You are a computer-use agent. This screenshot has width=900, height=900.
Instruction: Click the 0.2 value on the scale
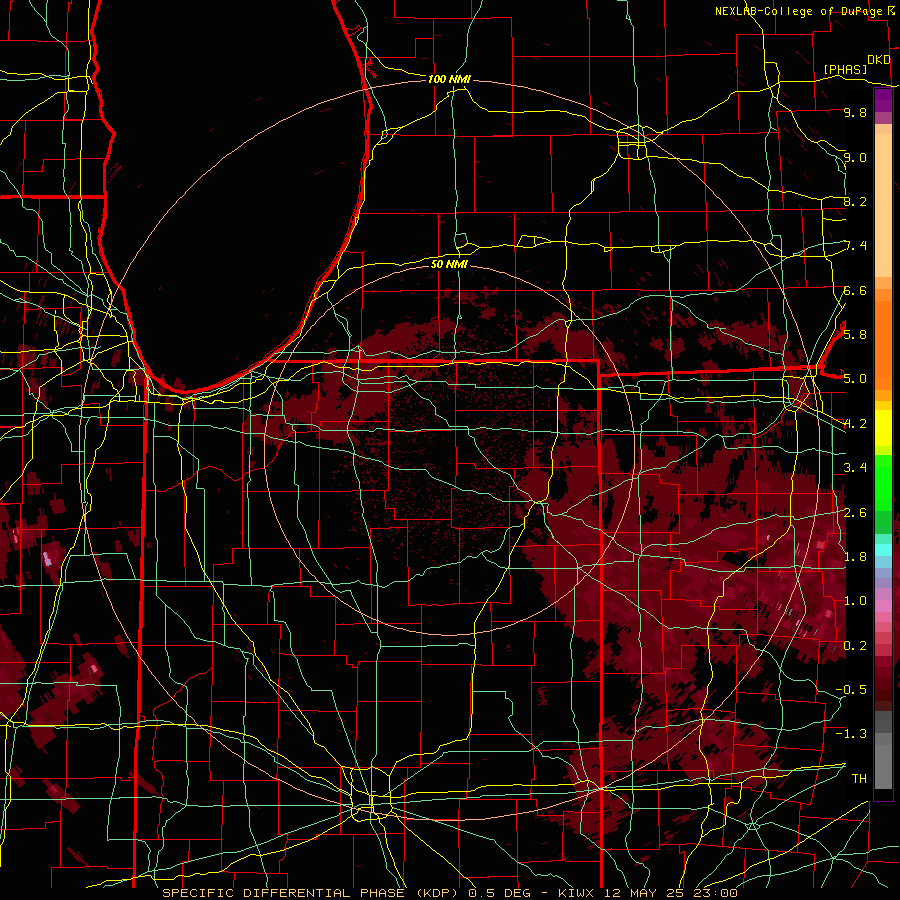point(855,646)
